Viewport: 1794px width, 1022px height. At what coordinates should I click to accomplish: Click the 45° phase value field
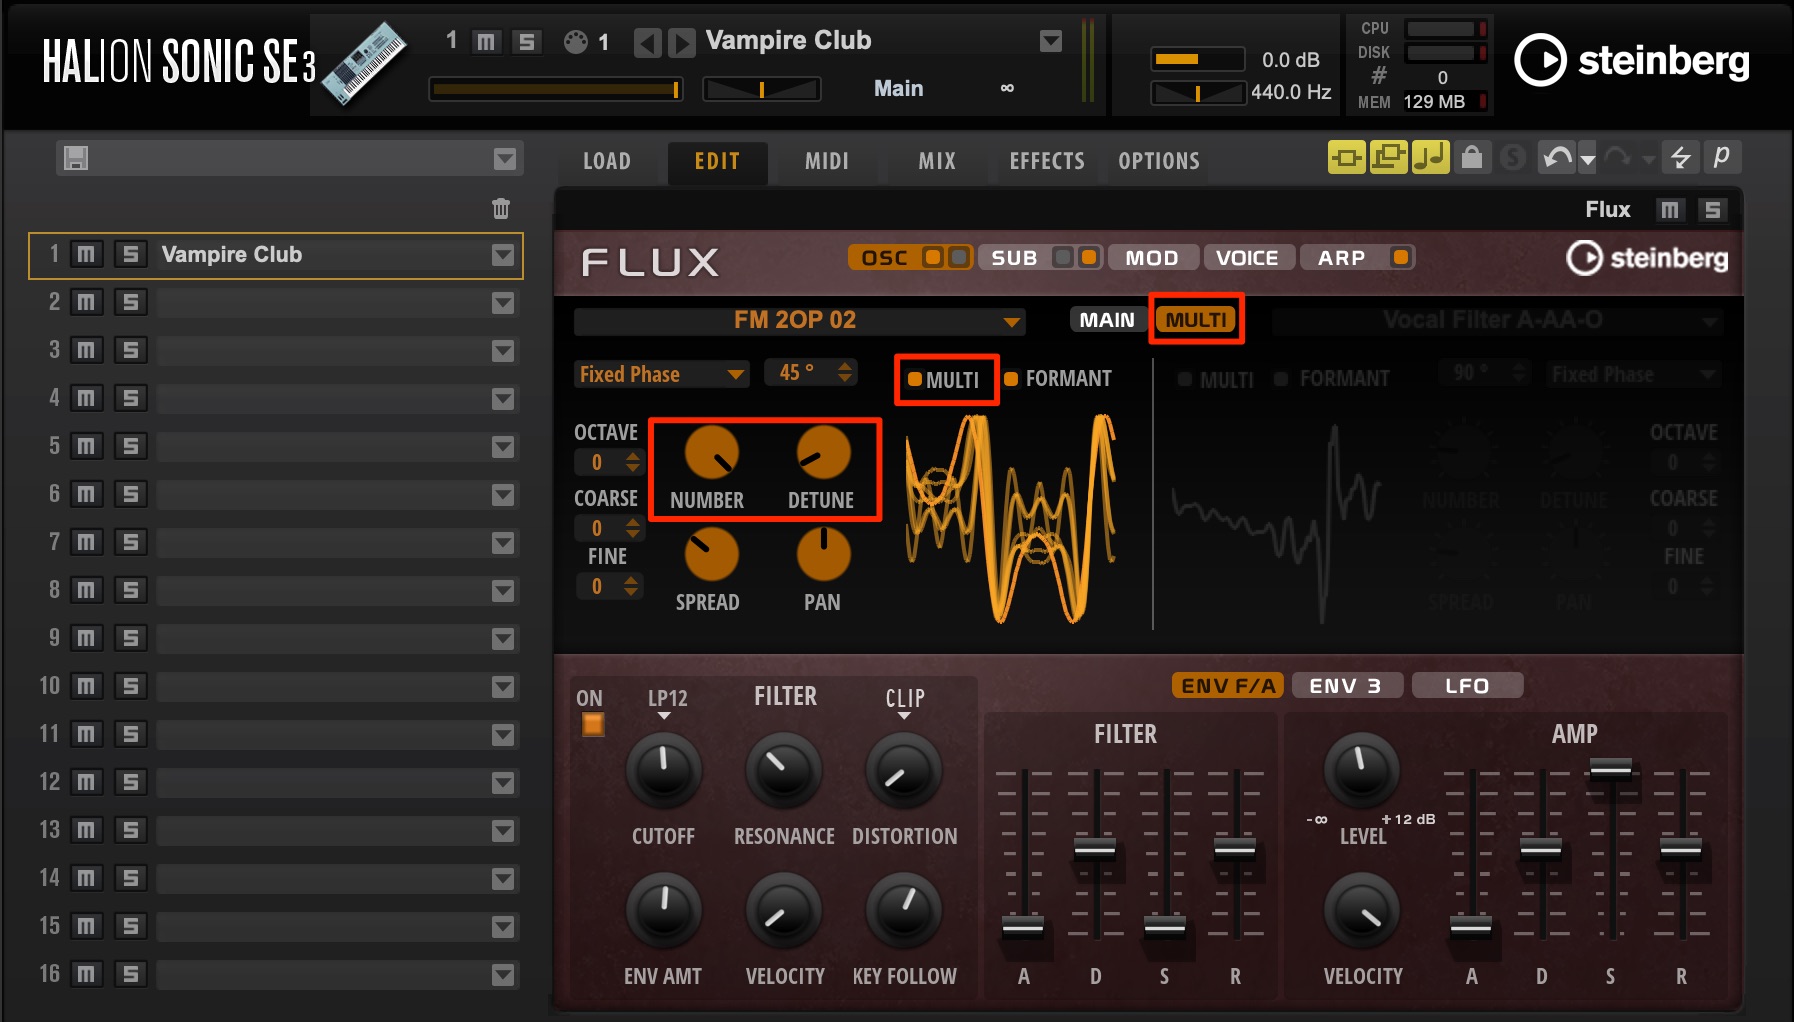tap(798, 373)
